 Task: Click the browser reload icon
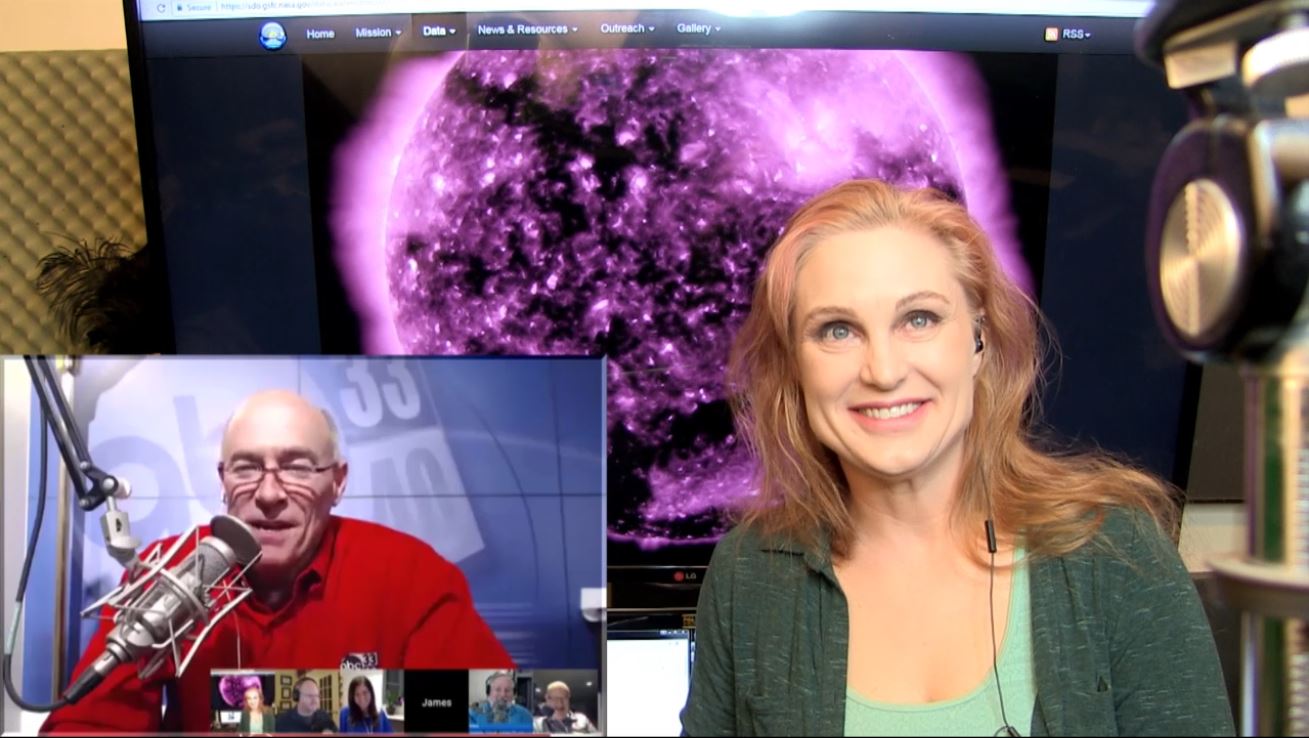(160, 7)
